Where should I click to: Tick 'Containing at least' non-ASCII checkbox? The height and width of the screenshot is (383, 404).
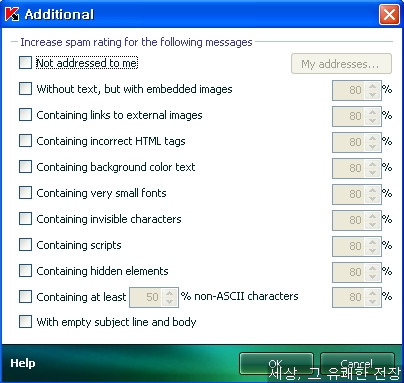[25, 296]
